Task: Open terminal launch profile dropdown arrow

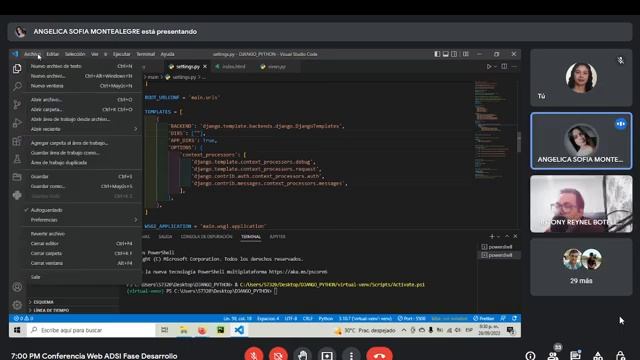Action: pyautogui.click(x=498, y=237)
